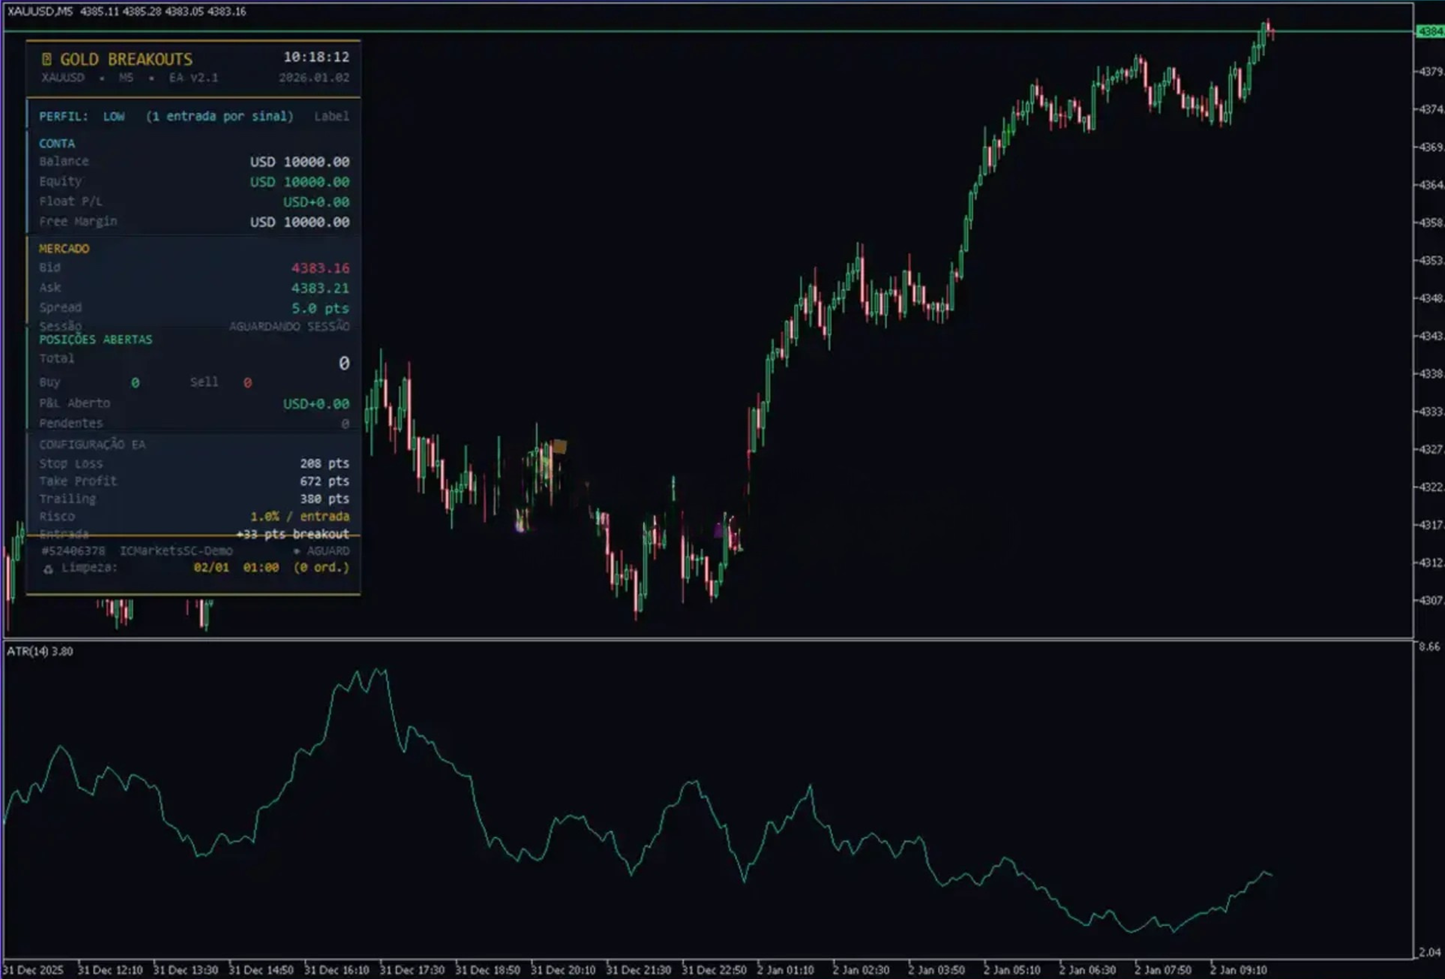
Task: Click the '31 Dec 12:10' time axis label
Action: (109, 970)
